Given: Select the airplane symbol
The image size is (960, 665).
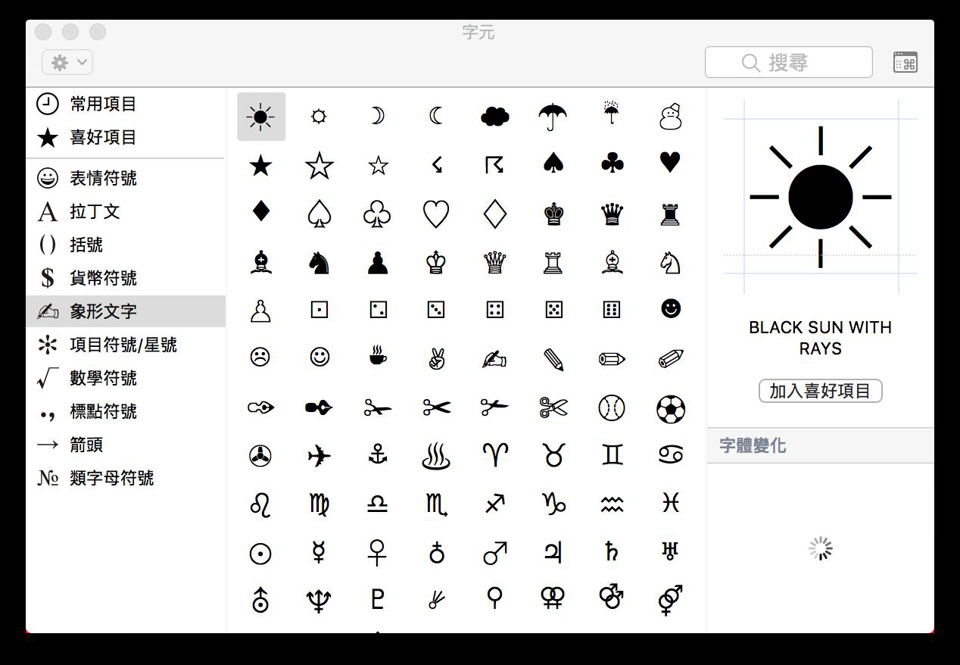Looking at the screenshot, I should point(319,456).
